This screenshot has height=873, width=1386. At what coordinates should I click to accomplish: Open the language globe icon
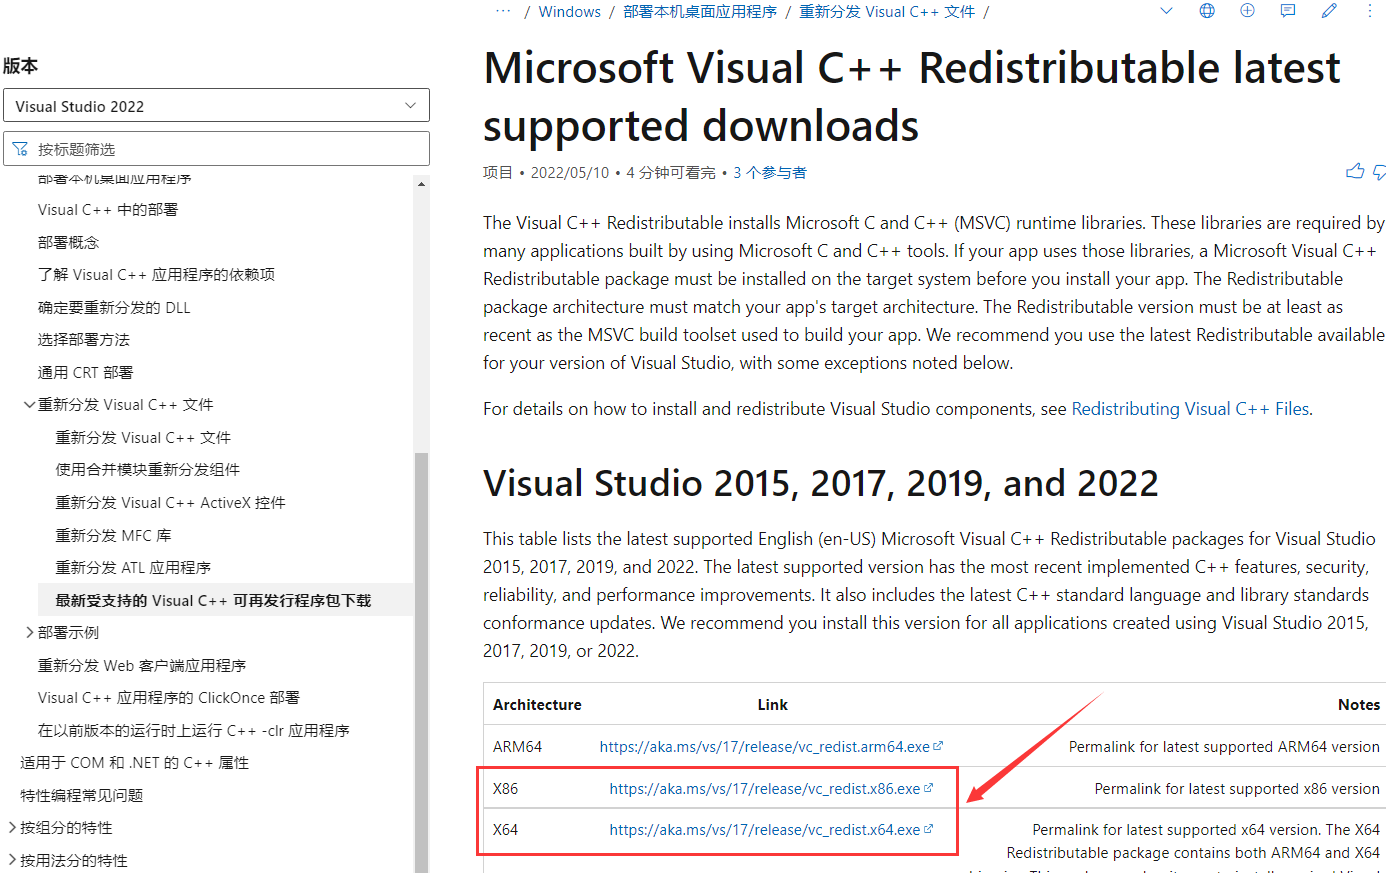point(1207,11)
